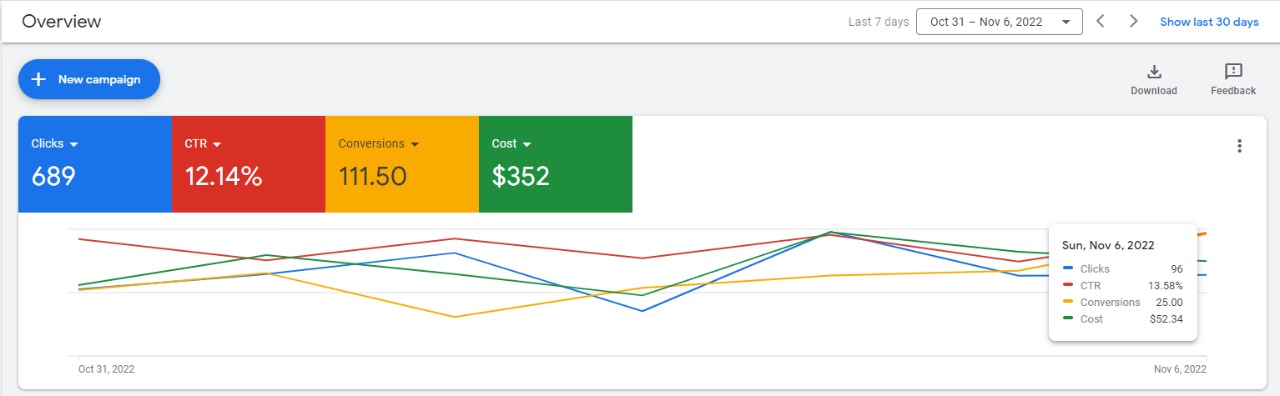
Task: Select the green Cost scorecard showing $352
Action: click(x=556, y=164)
